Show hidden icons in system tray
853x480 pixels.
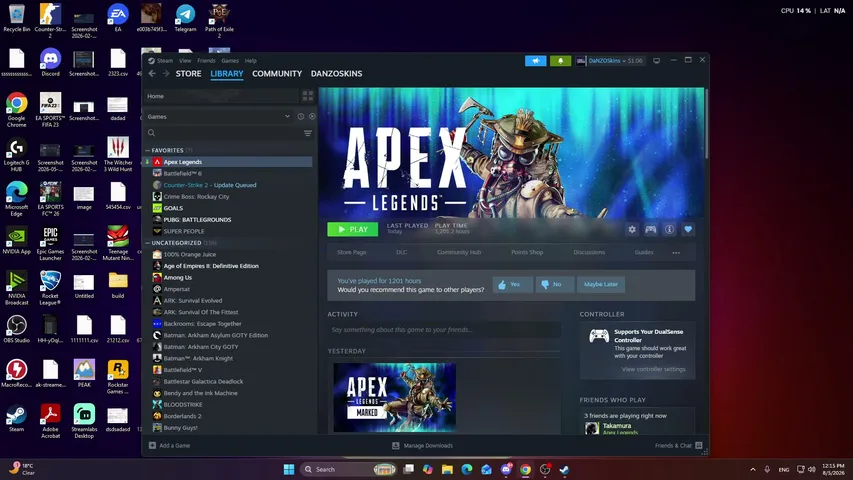(x=752, y=469)
